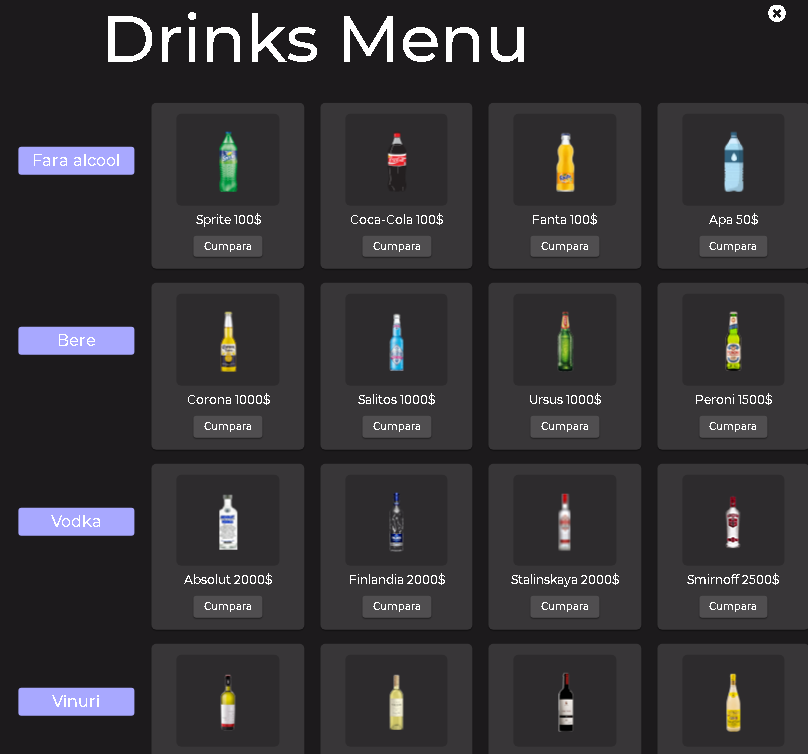Click the Ursus 1000$ label
The image size is (808, 754).
click(x=565, y=399)
